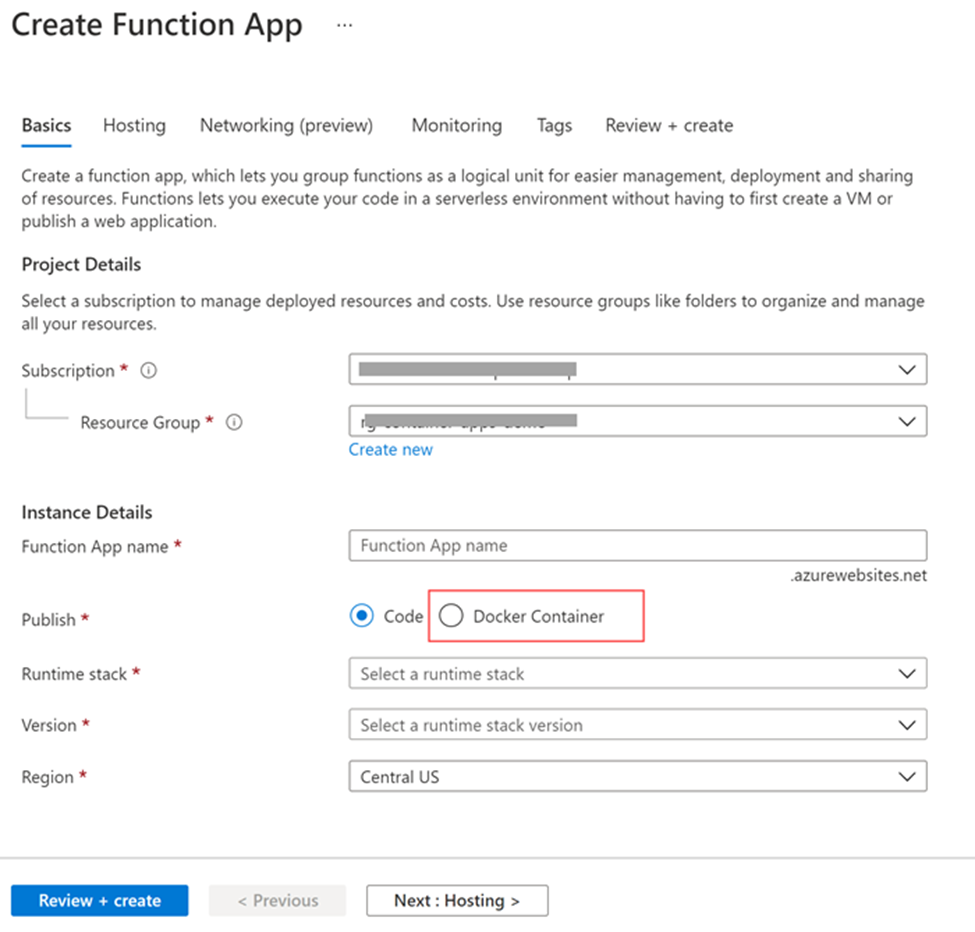This screenshot has height=932, width=975.
Task: Open the Runtime stack dropdown
Action: click(637, 674)
